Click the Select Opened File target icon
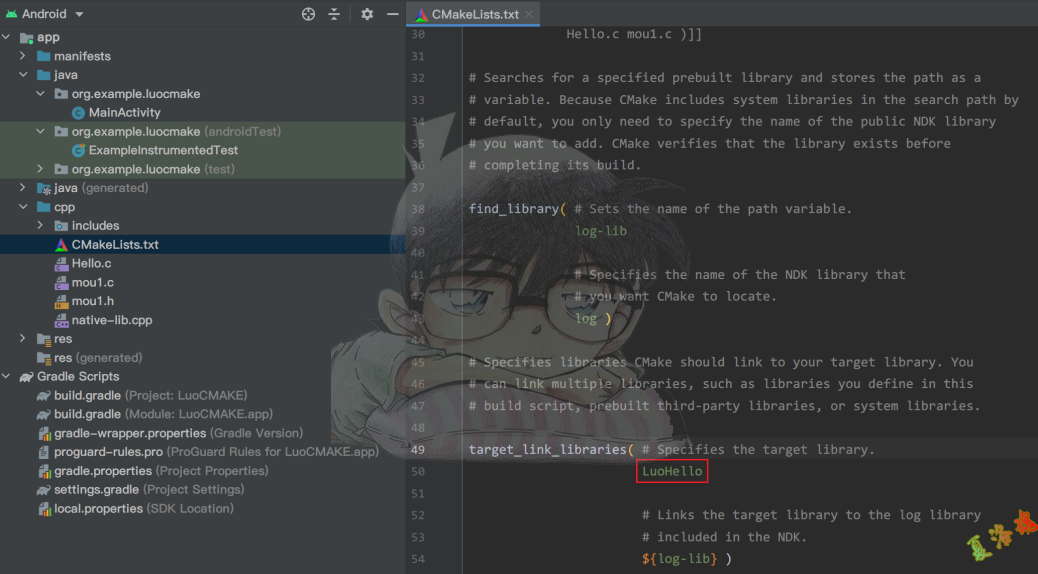This screenshot has height=574, width=1038. 308,14
